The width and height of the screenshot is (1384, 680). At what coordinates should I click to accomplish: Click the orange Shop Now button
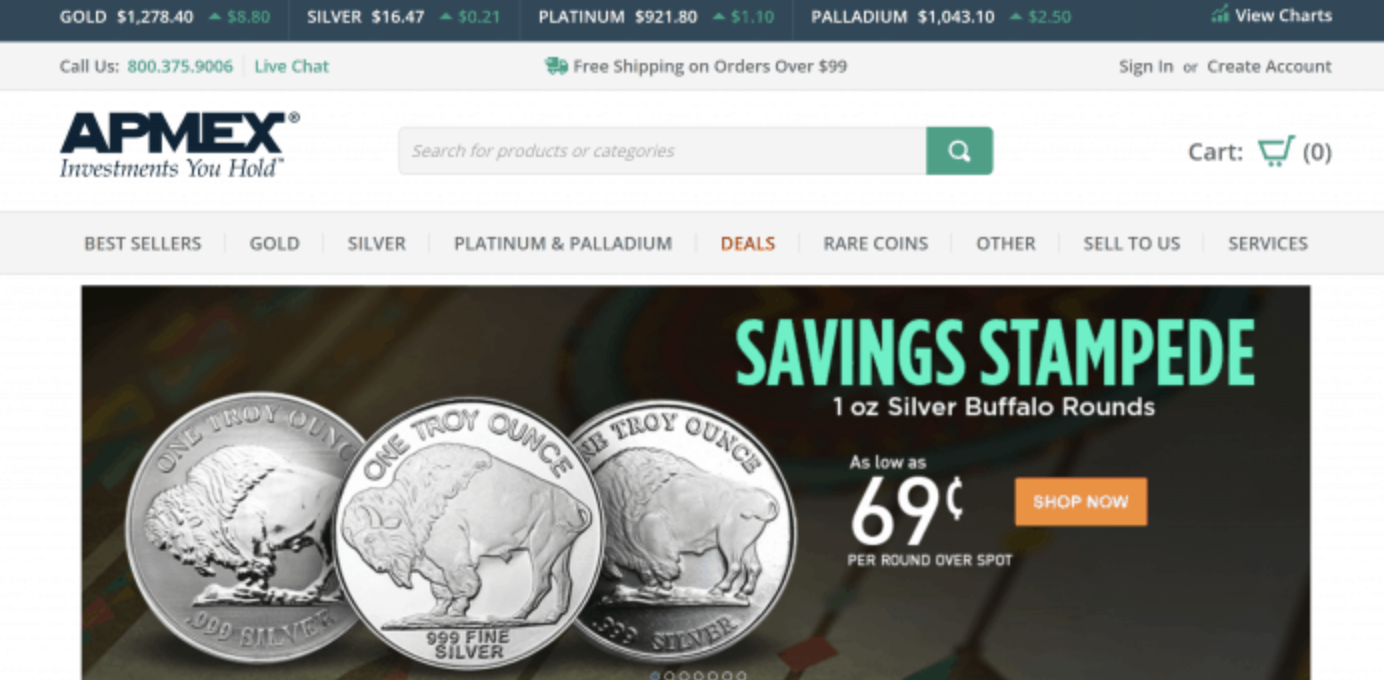click(1081, 502)
